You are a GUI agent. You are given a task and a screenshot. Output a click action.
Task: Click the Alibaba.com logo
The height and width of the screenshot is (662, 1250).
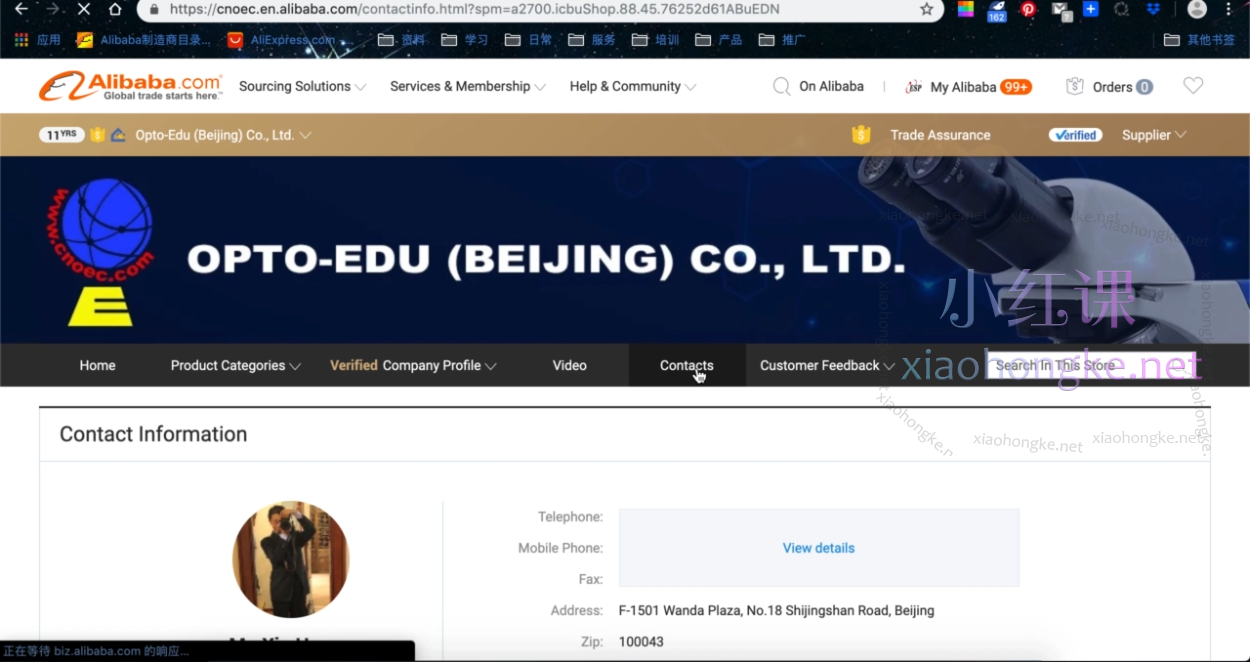click(x=130, y=86)
